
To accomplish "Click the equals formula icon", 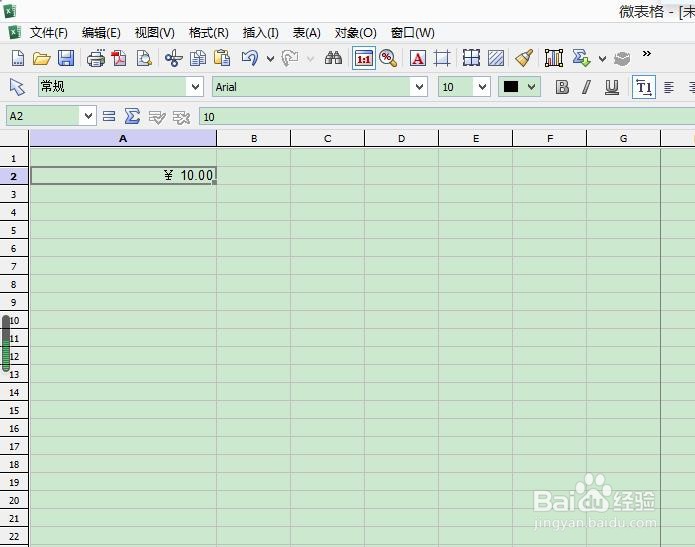I will click(109, 117).
